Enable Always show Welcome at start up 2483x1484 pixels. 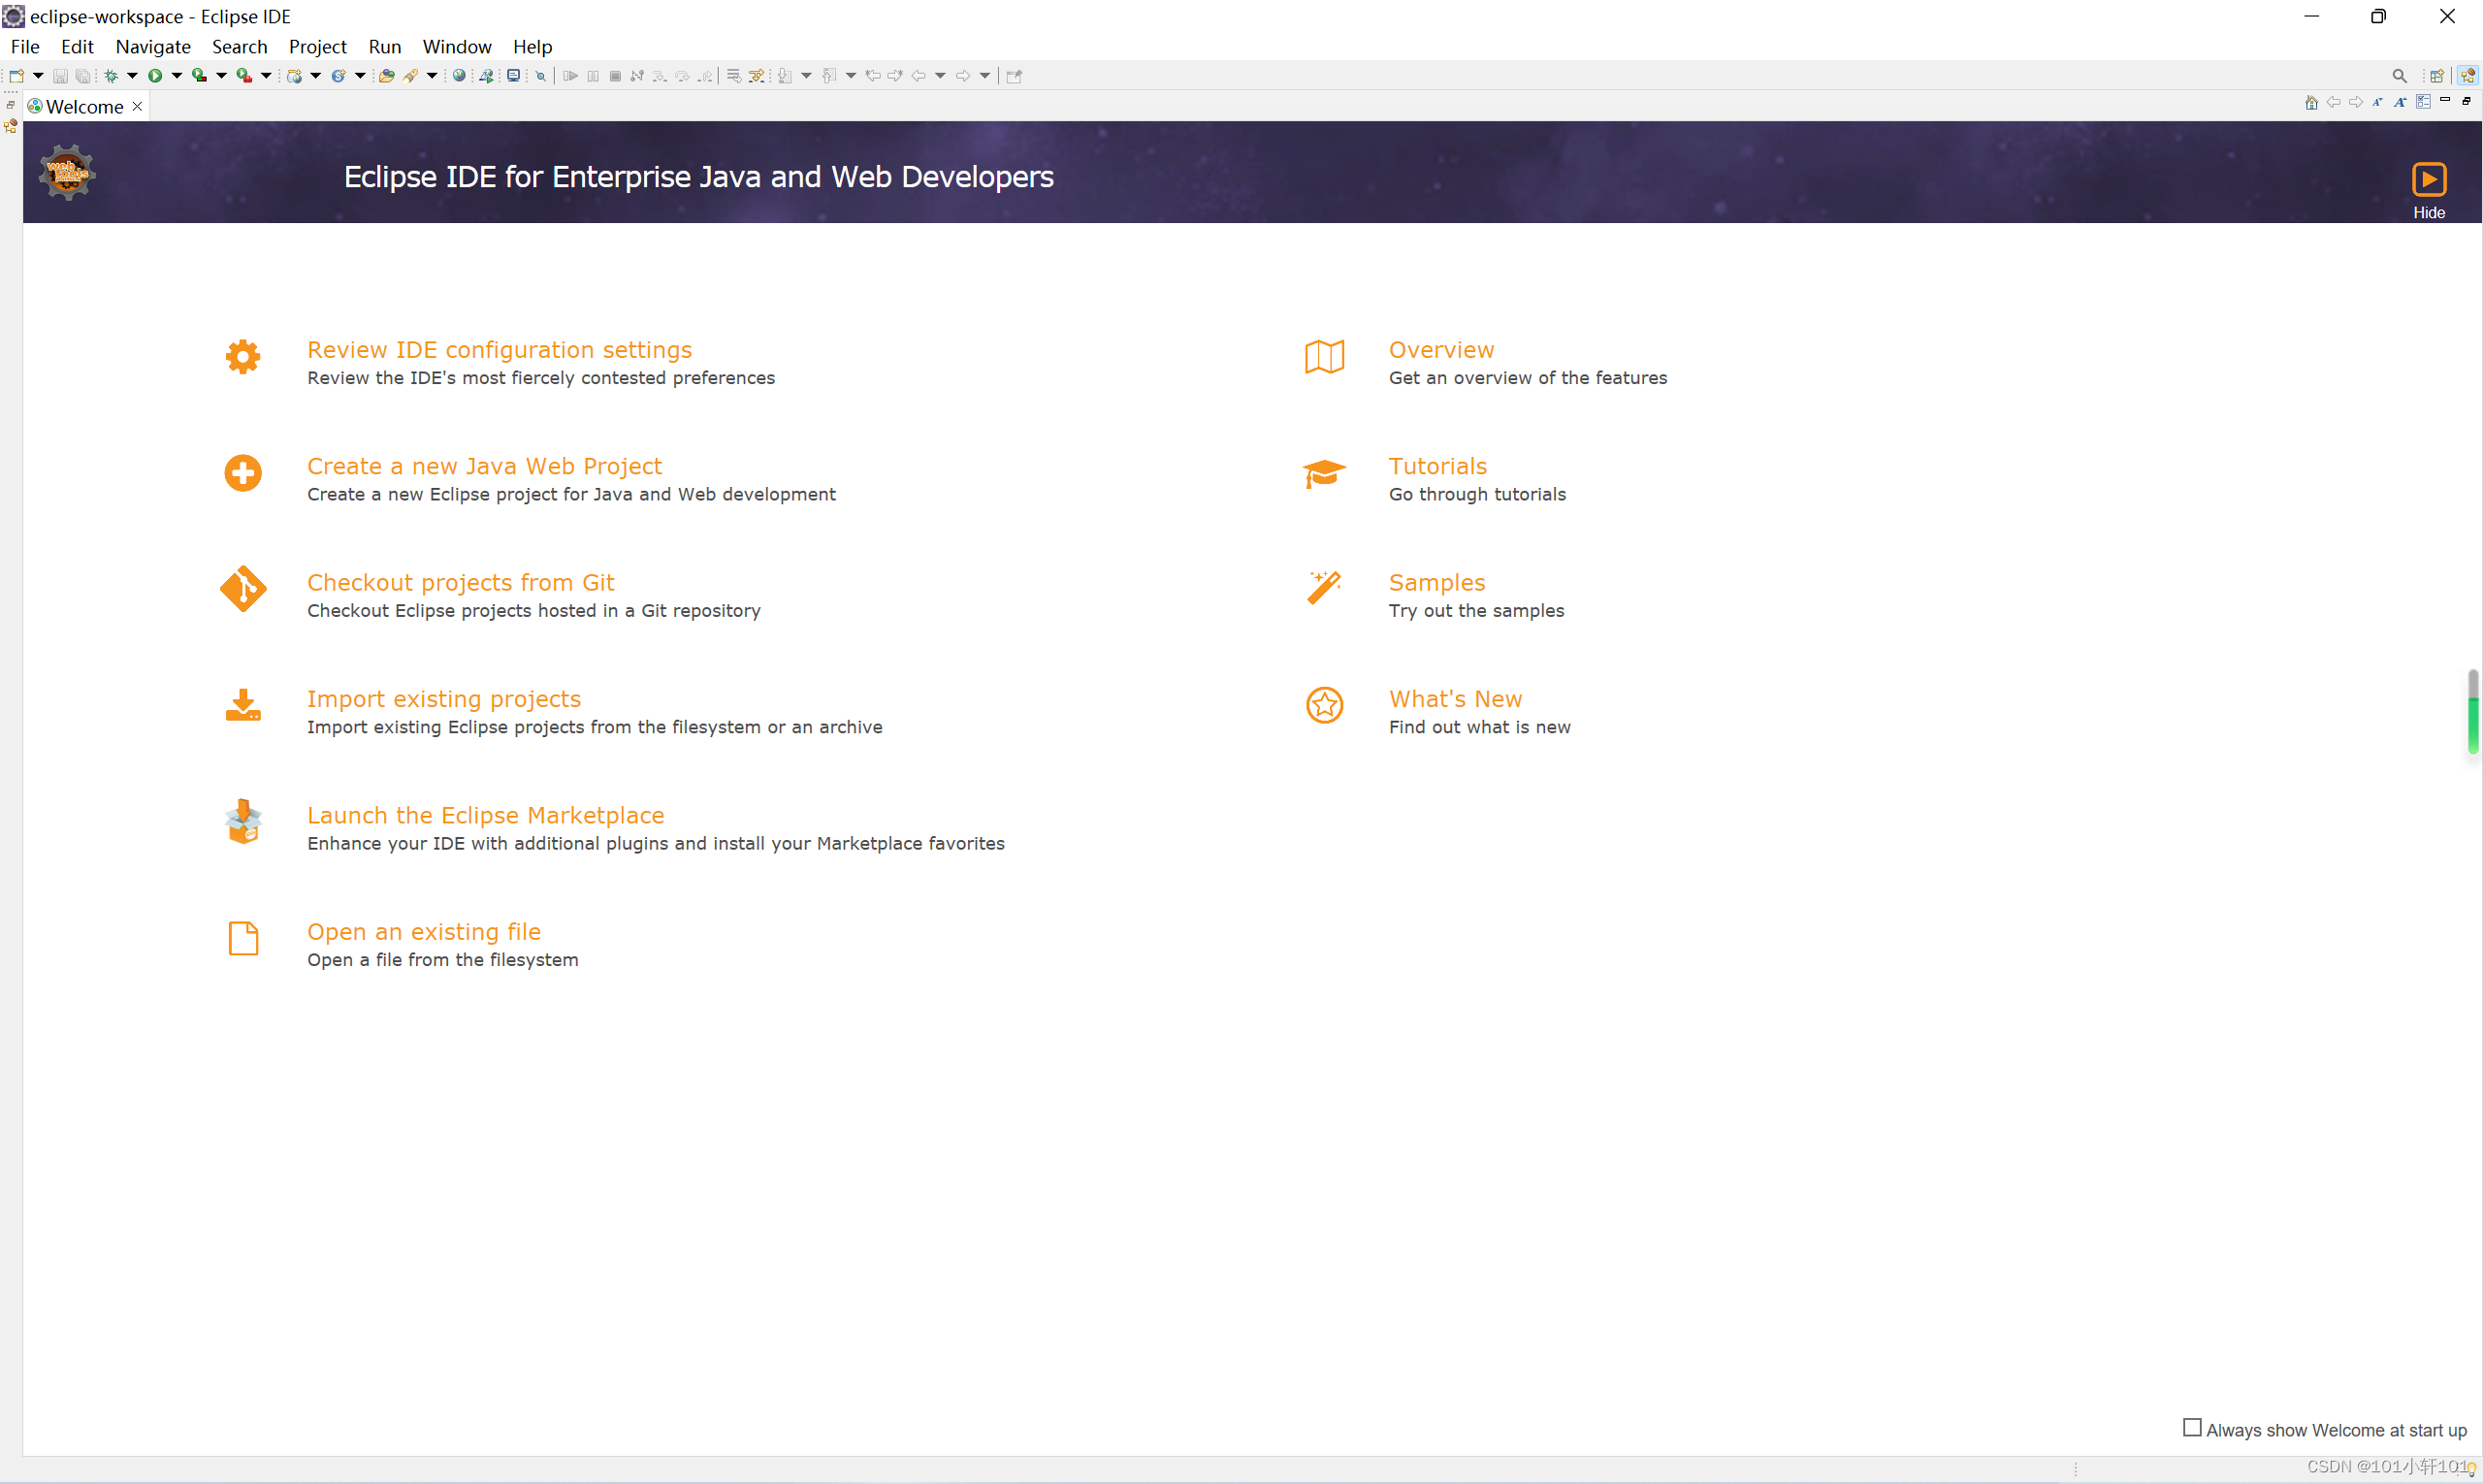tap(2192, 1428)
